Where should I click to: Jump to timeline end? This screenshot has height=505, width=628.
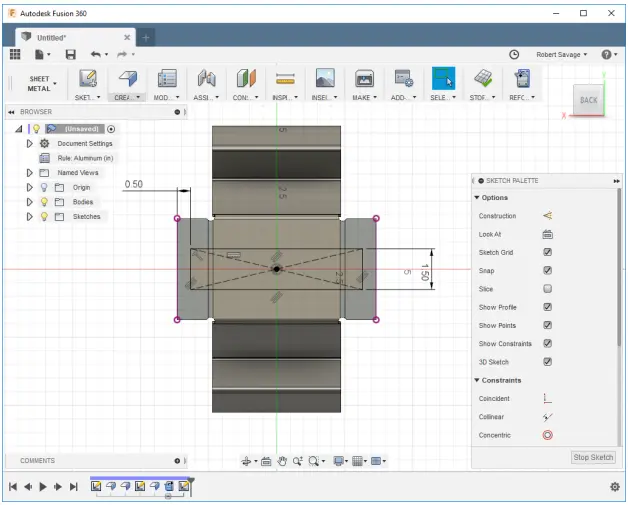pyautogui.click(x=73, y=487)
